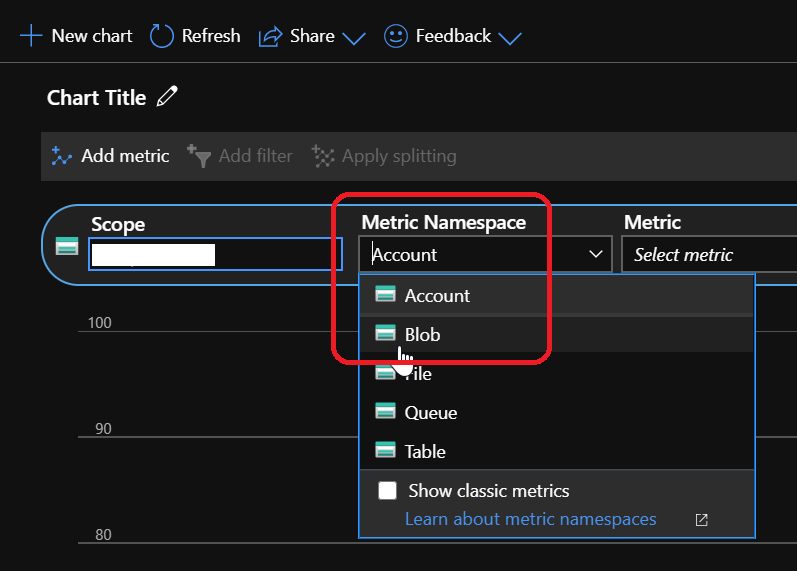
Task: Select Queue namespace option
Action: (430, 412)
